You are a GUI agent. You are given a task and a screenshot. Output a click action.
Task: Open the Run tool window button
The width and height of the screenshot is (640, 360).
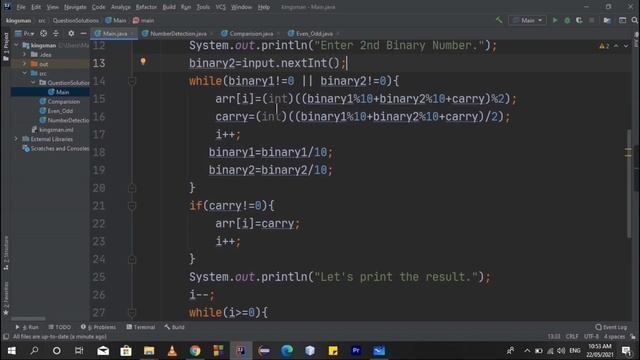pyautogui.click(x=27, y=327)
